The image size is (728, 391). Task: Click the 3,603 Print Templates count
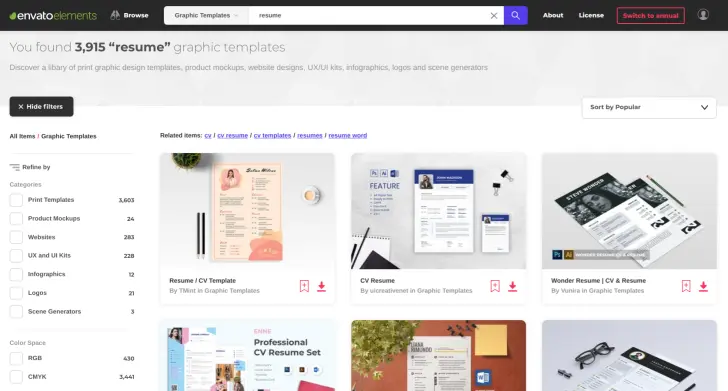[126, 200]
